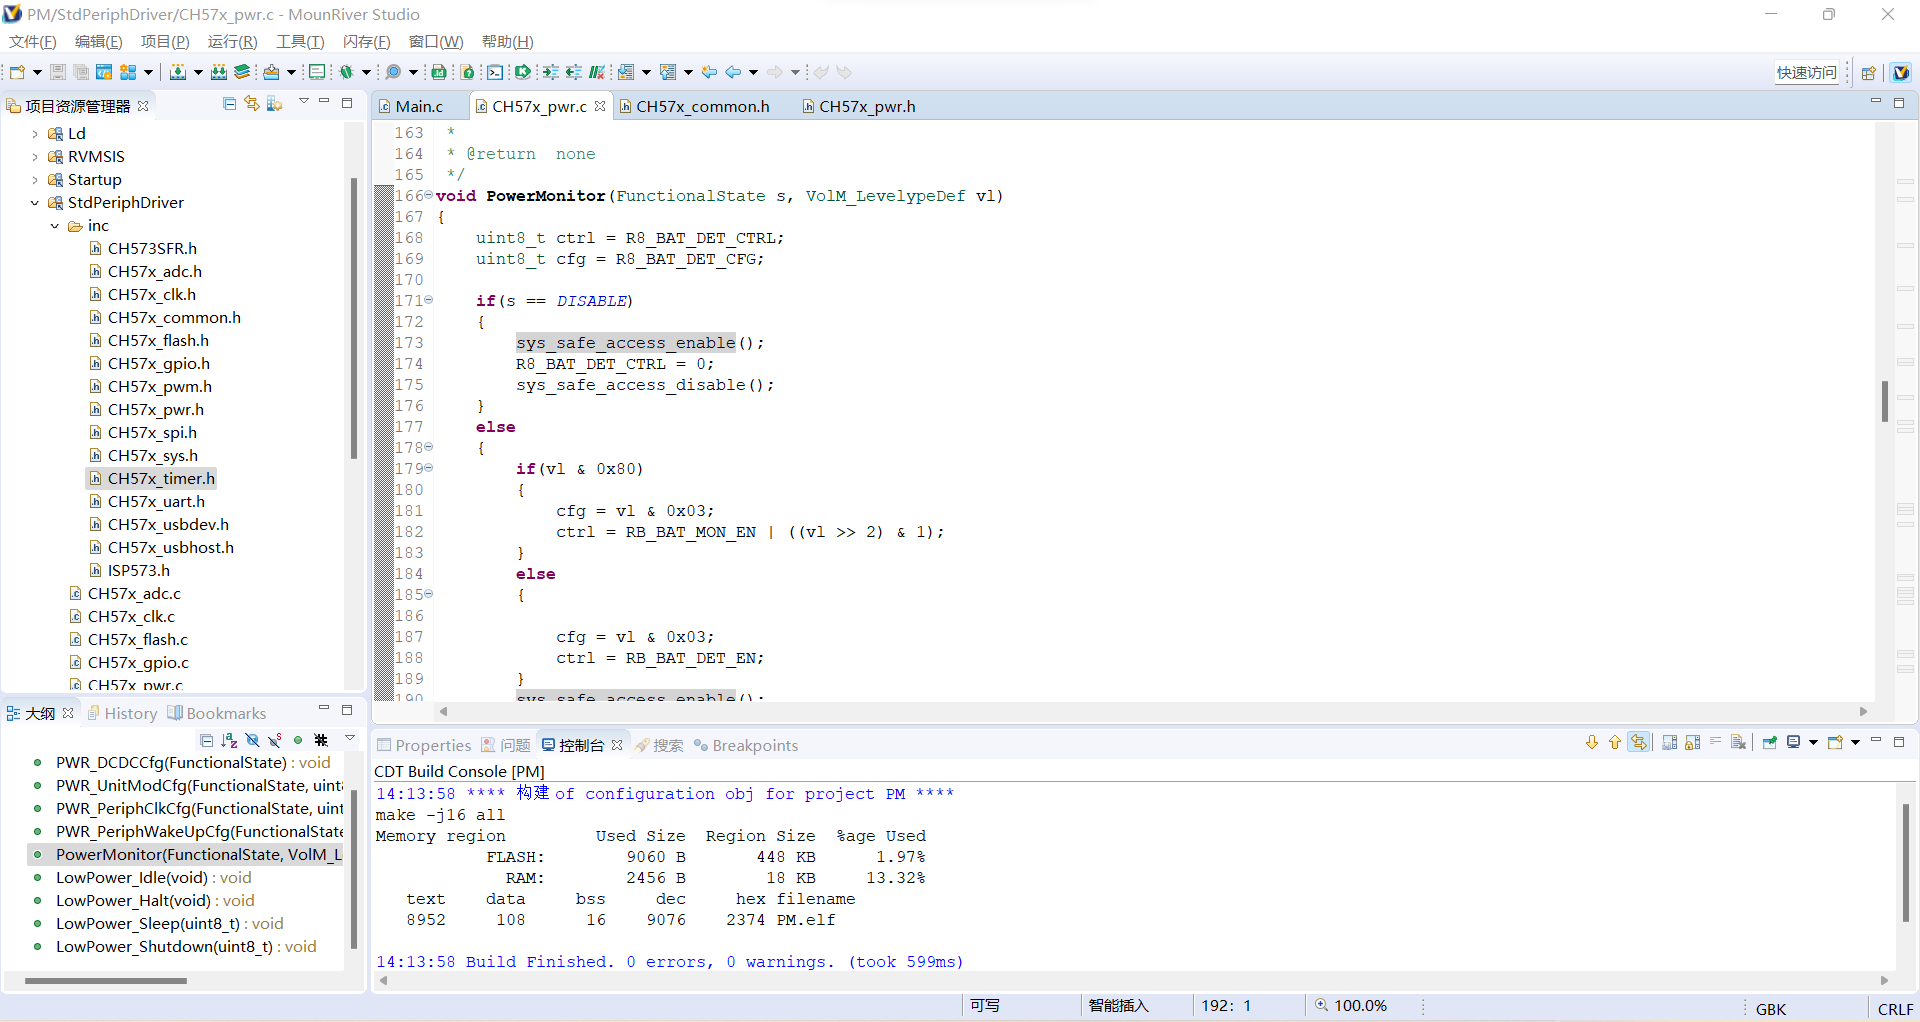1920x1022 pixels.
Task: Switch to the Breakpoints tab
Action: 746,745
